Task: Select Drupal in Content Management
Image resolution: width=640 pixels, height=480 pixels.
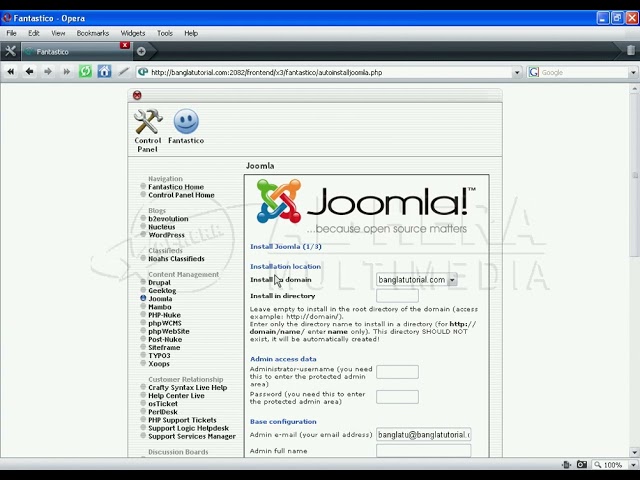Action: (x=160, y=282)
